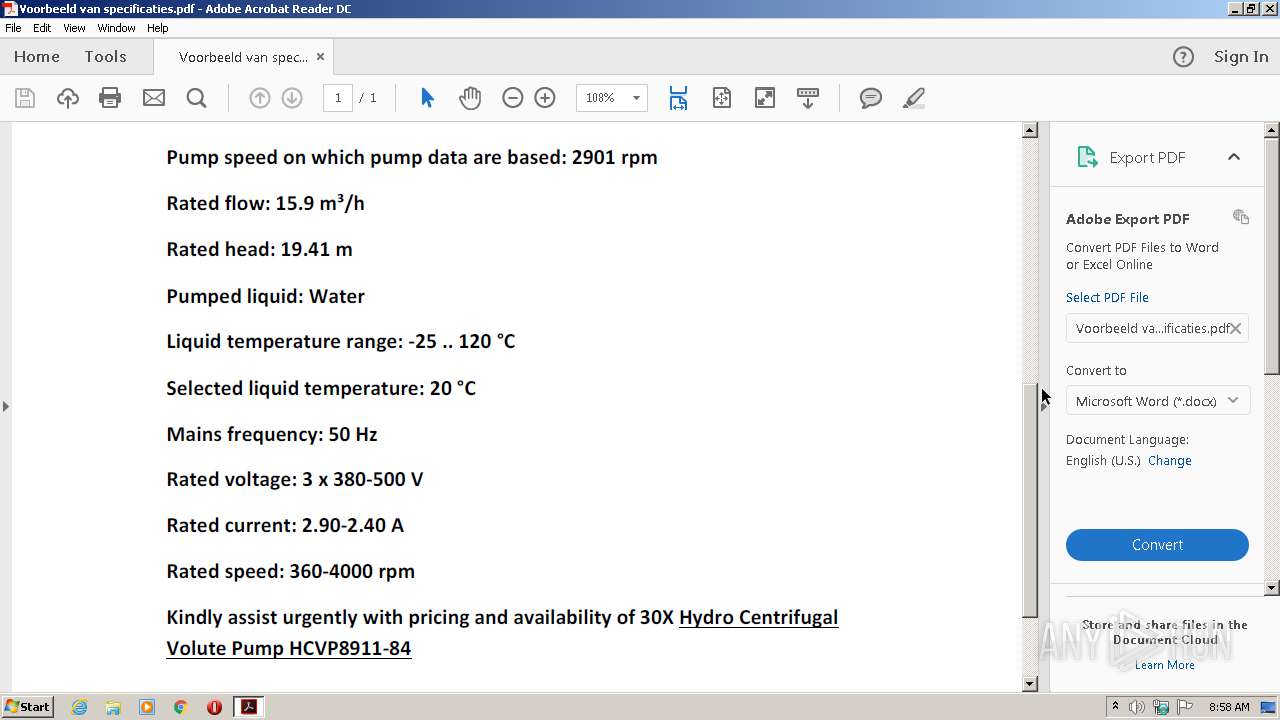Click the 8:58 AM system clock
Screen dimensions: 1280x720
click(x=1229, y=707)
